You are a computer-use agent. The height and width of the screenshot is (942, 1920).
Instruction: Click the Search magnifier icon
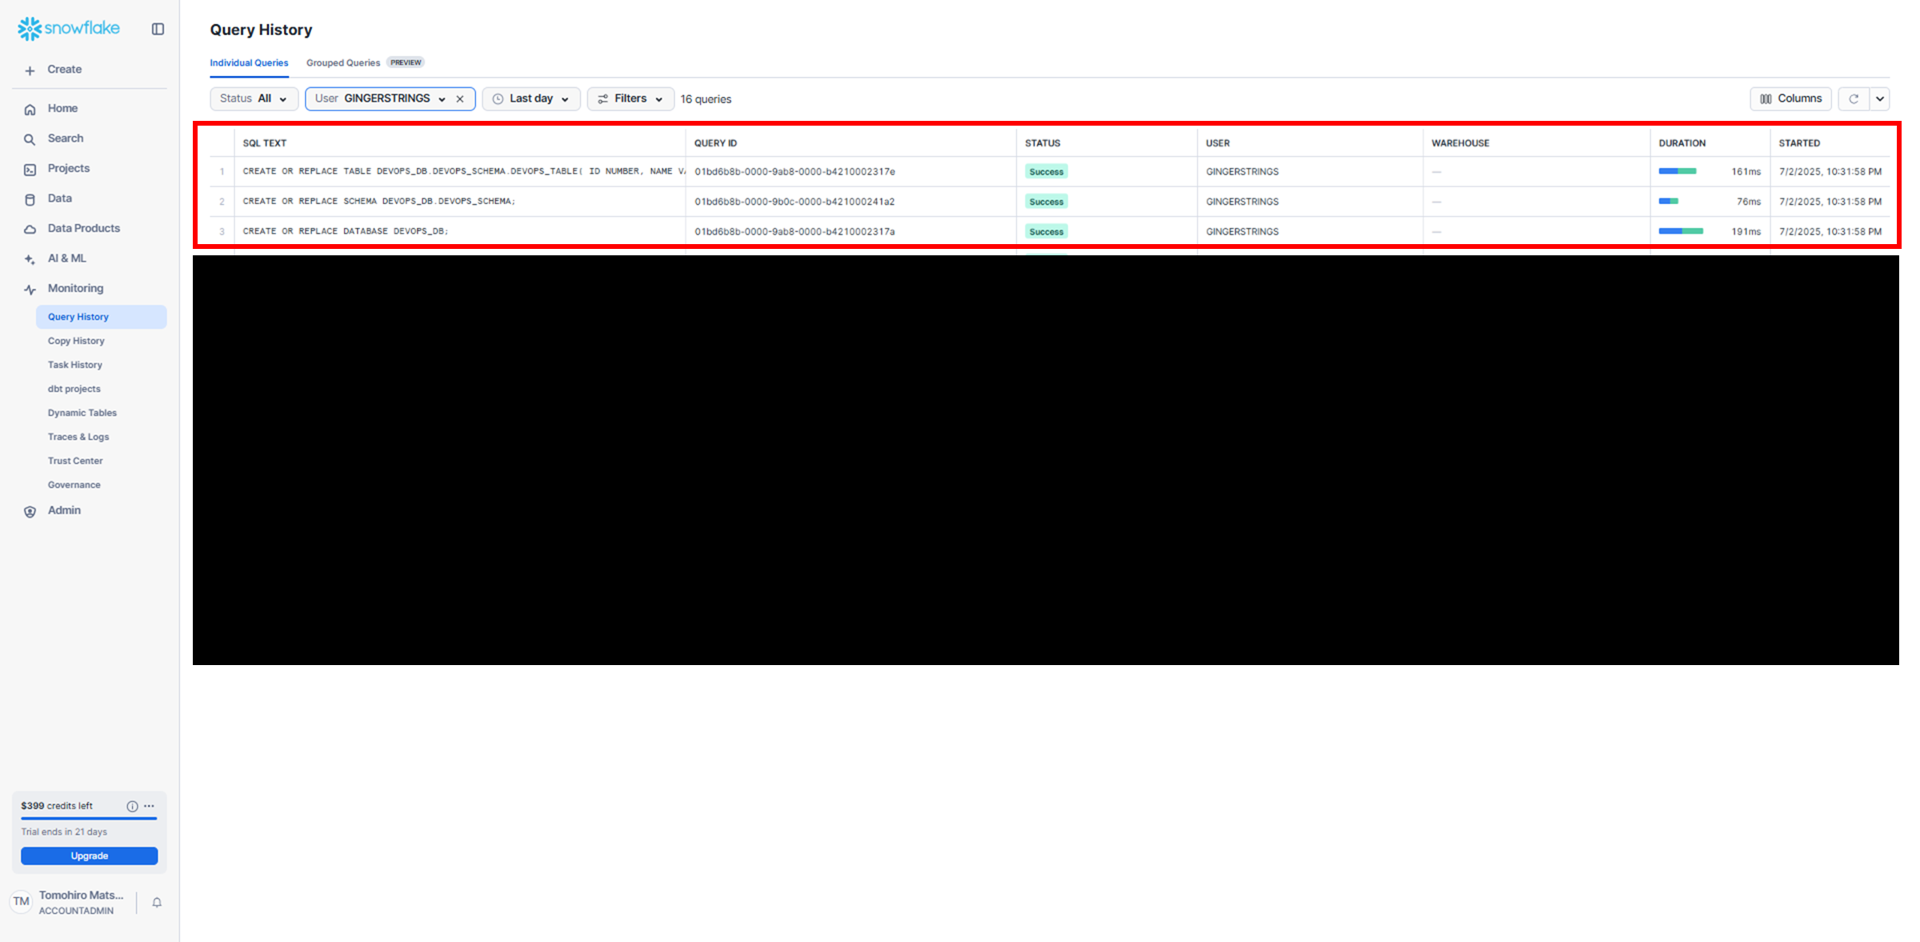[30, 139]
